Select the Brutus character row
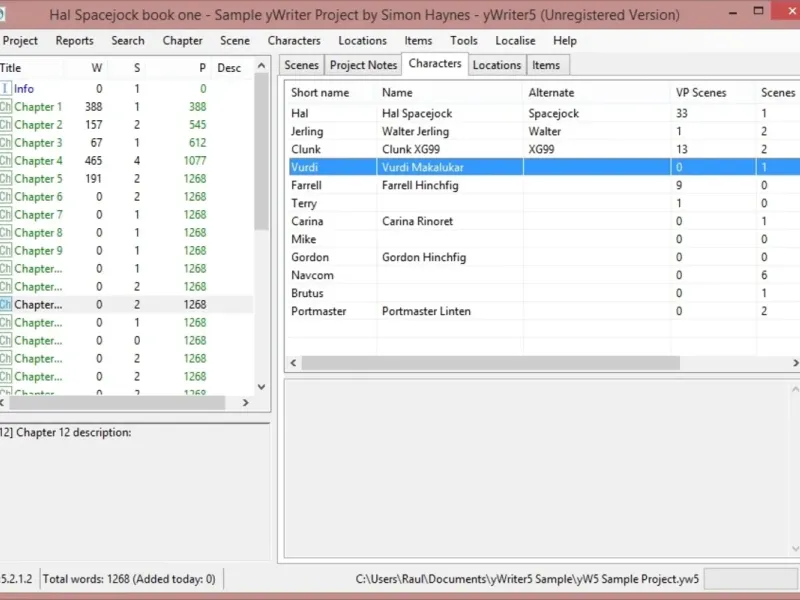Screen dimensions: 800x600 click(543, 293)
